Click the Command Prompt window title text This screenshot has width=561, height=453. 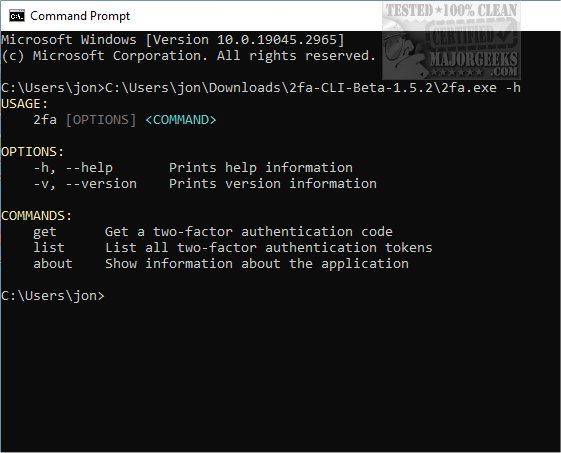pyautogui.click(x=80, y=16)
